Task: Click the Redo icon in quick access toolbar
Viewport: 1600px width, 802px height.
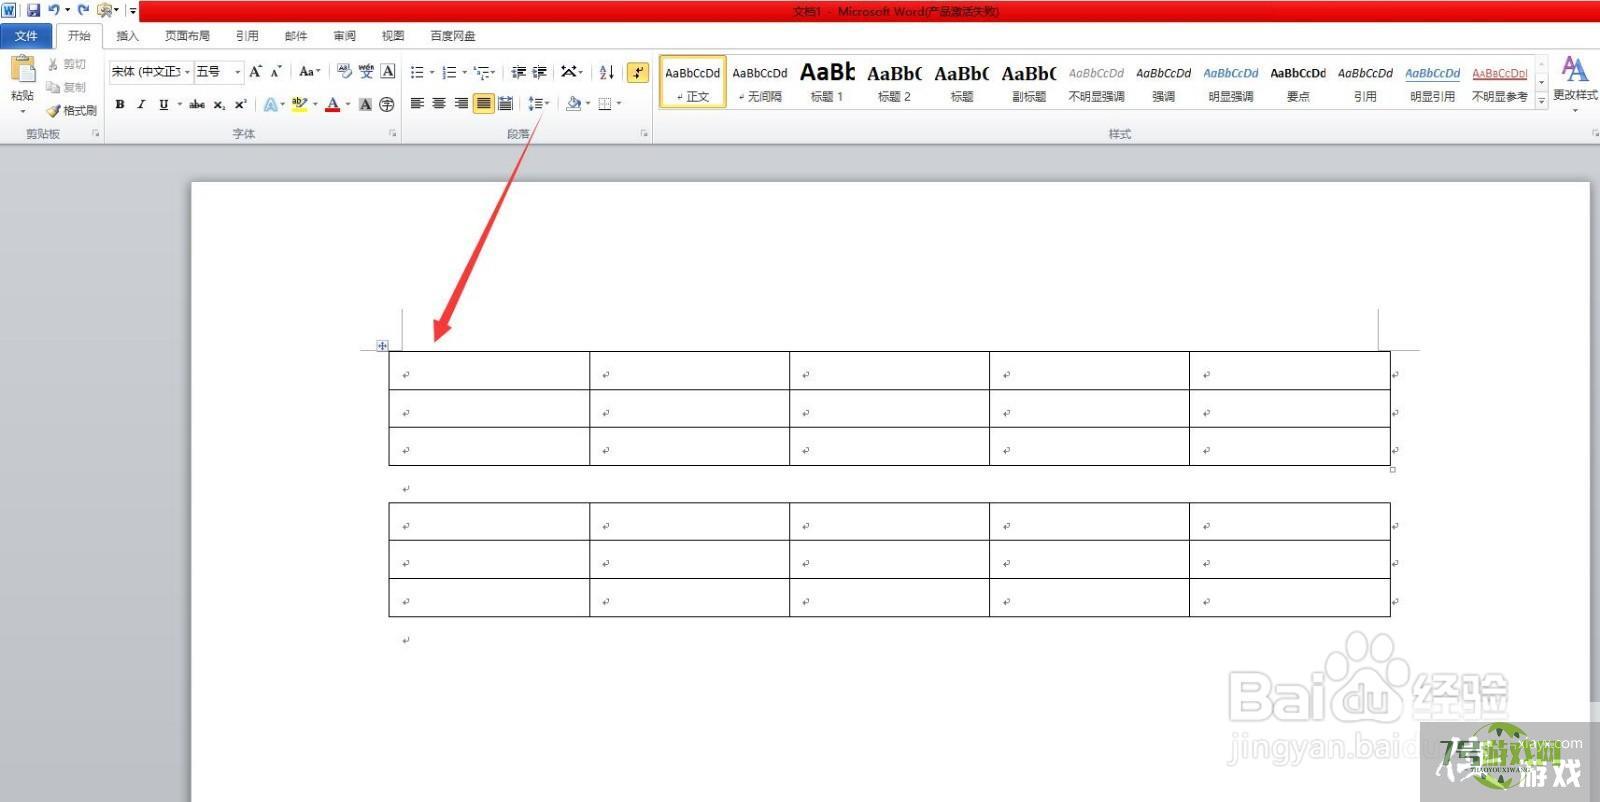Action: point(83,10)
